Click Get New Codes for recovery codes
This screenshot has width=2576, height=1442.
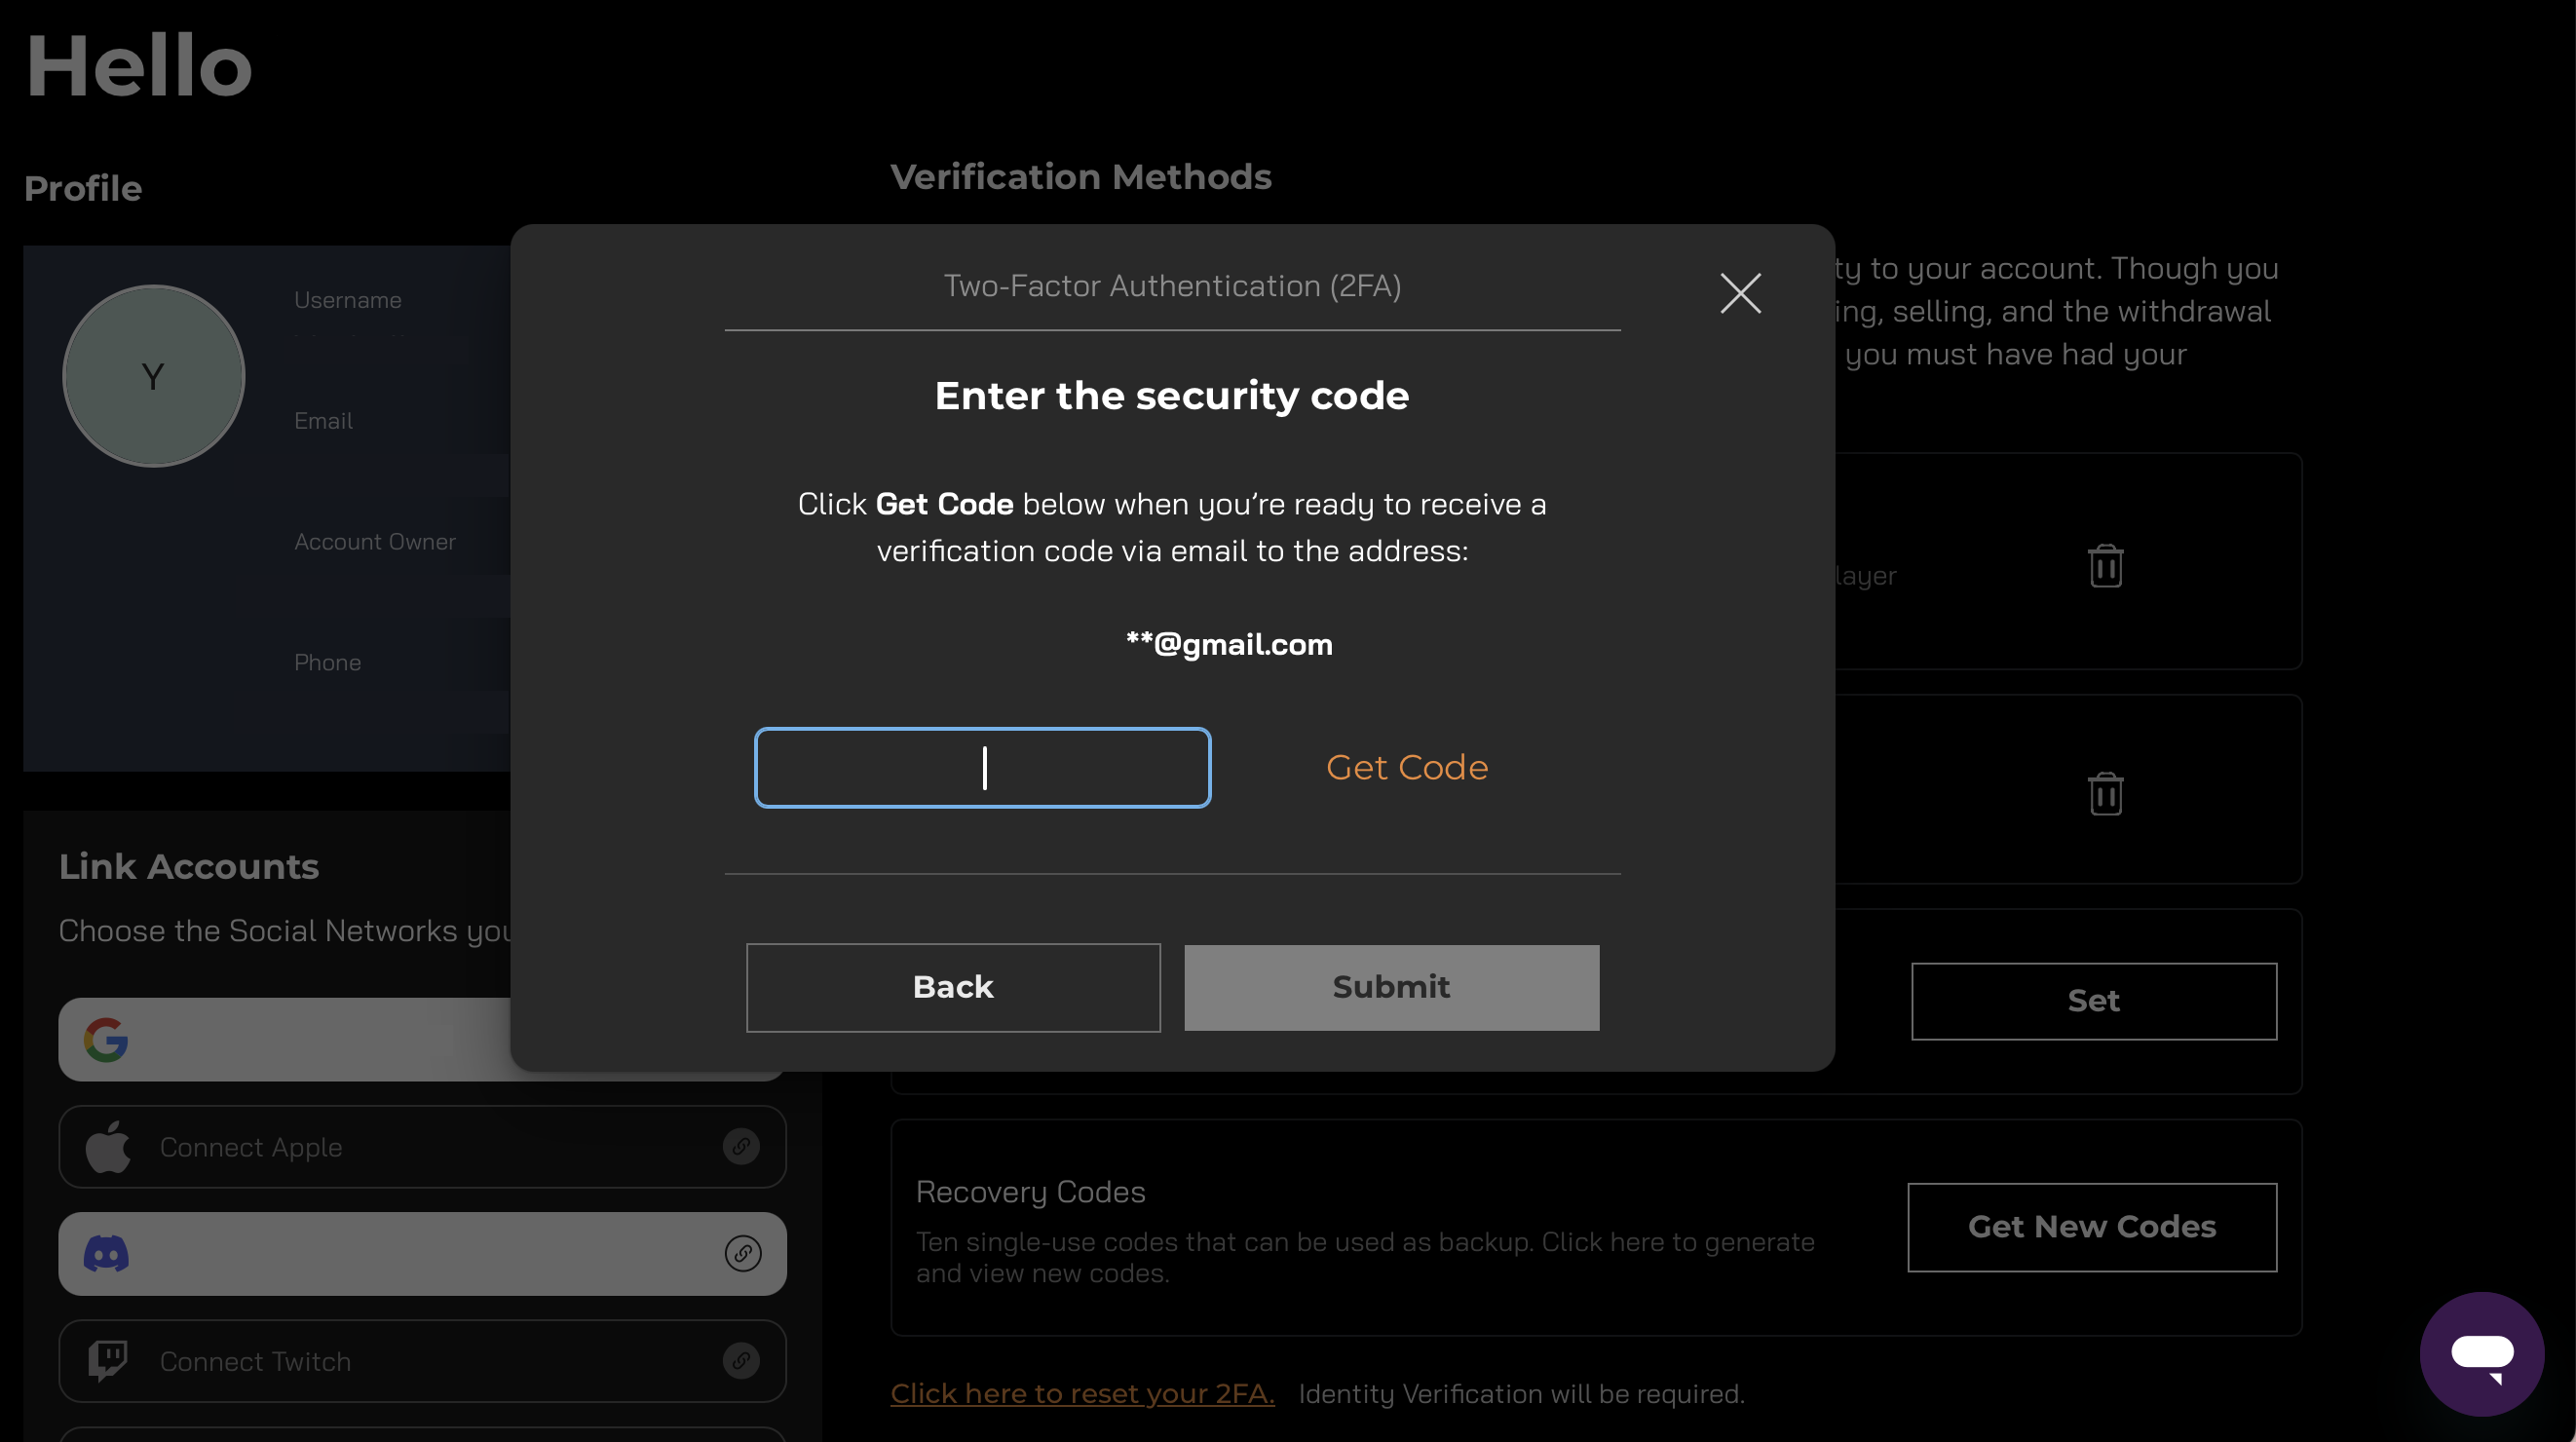point(2091,1227)
